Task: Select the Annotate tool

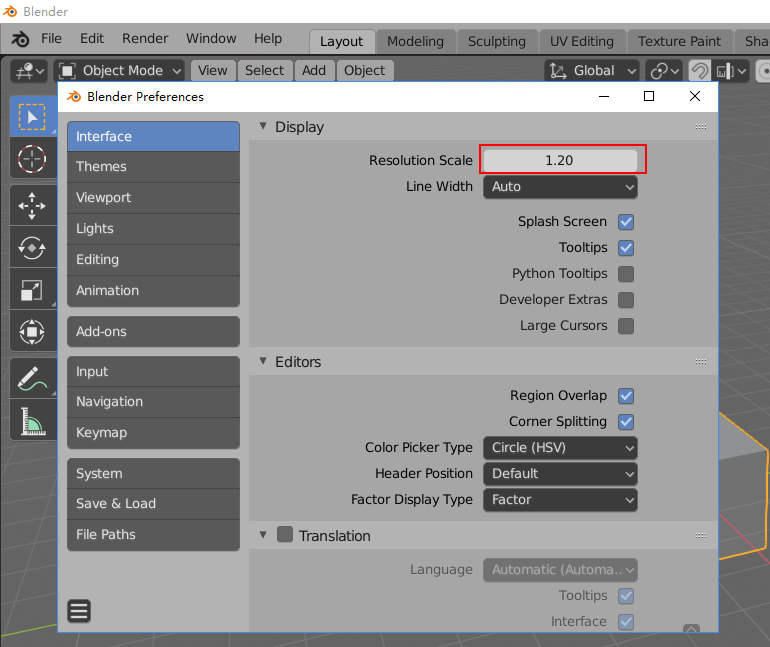Action: (x=32, y=378)
